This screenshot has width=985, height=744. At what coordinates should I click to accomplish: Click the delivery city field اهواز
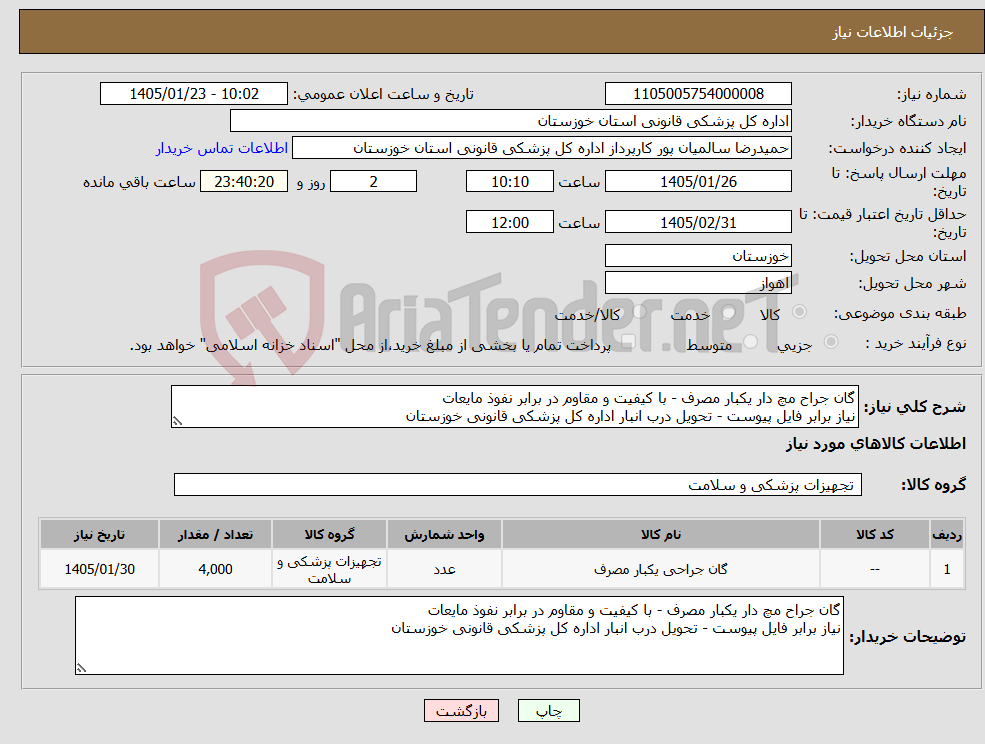pyautogui.click(x=698, y=283)
